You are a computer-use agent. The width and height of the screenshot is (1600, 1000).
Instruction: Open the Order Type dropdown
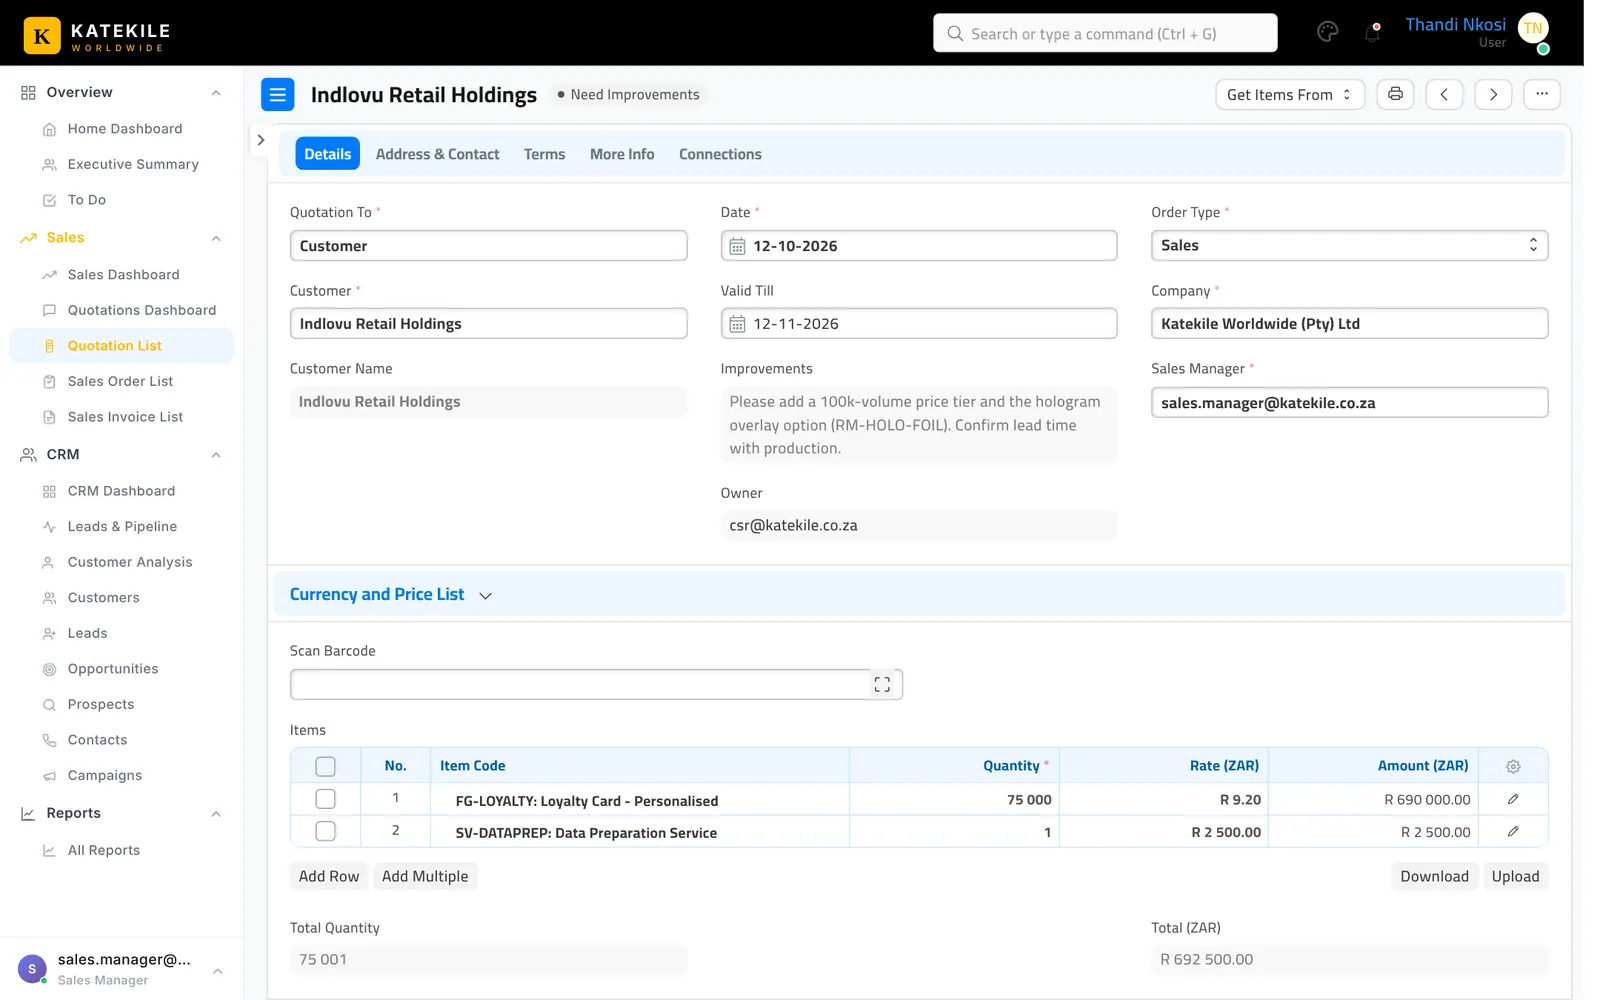click(1349, 246)
